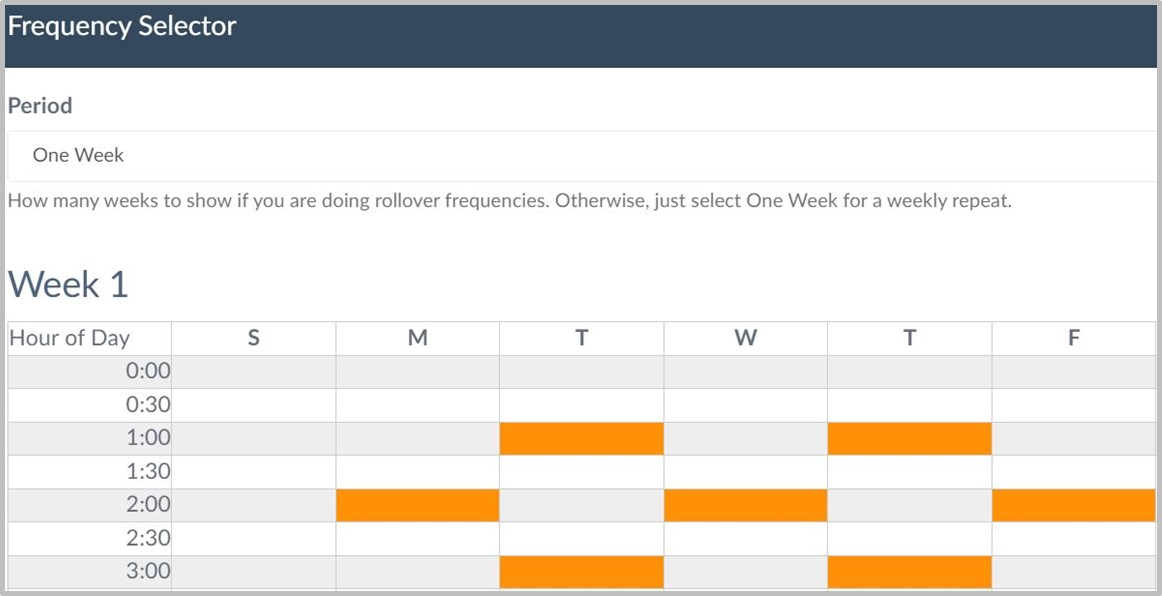Unselect the Tuesday 3:00 orange cell

pyautogui.click(x=582, y=572)
